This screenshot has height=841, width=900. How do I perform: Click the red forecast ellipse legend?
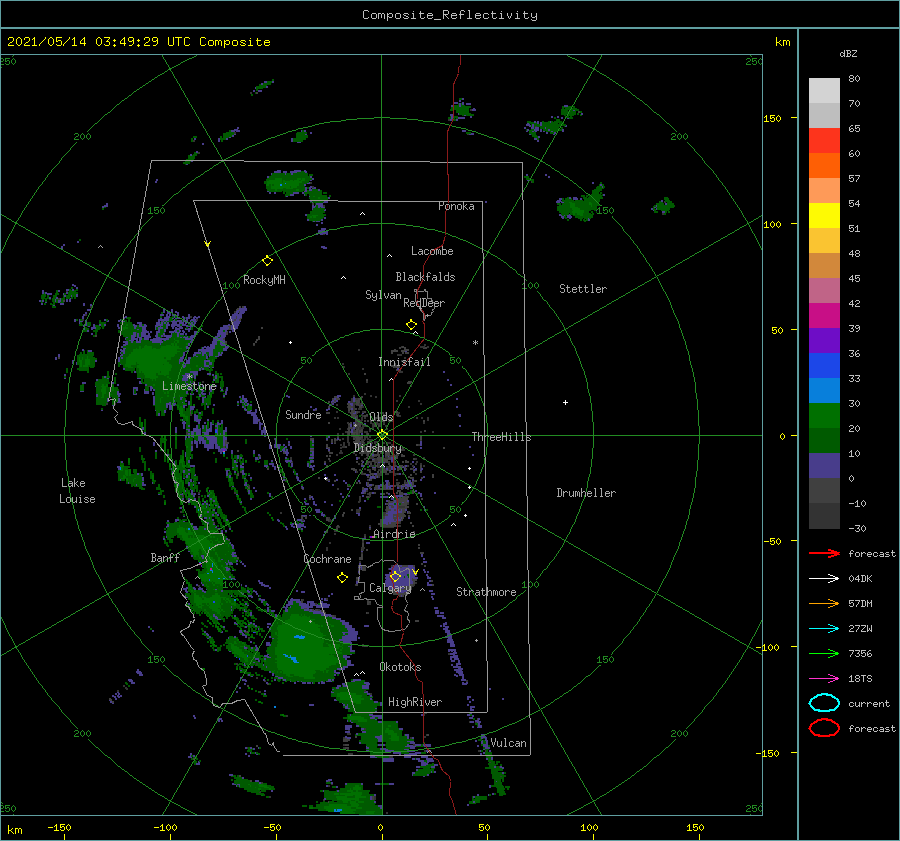(824, 728)
